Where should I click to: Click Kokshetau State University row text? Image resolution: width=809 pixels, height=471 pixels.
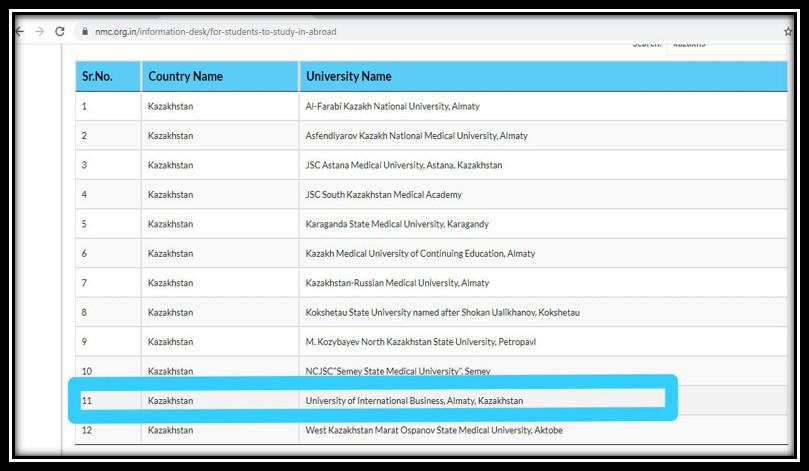coord(442,313)
